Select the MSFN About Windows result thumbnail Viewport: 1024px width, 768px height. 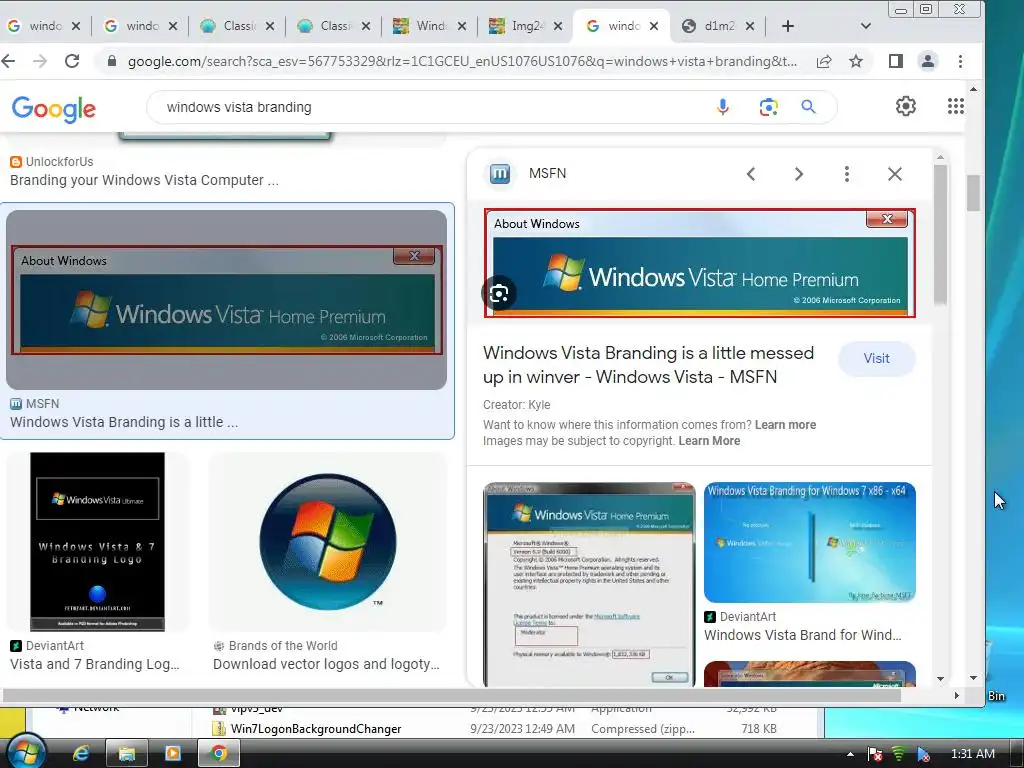(x=227, y=300)
